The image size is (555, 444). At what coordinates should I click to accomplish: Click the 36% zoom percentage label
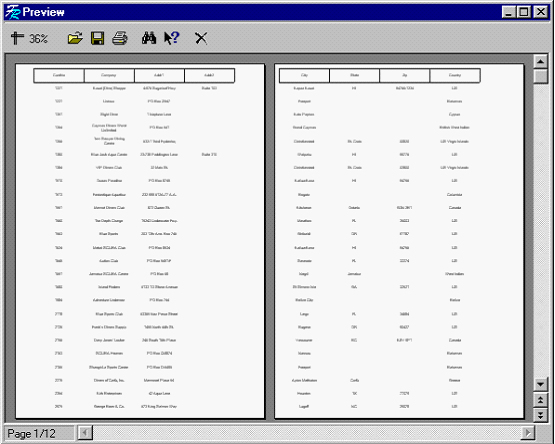click(38, 38)
